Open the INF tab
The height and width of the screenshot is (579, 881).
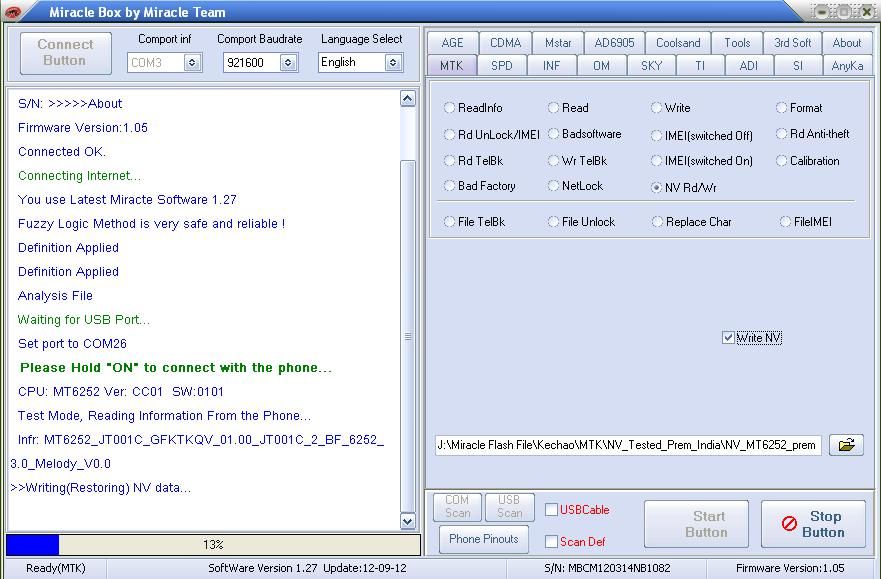(551, 66)
